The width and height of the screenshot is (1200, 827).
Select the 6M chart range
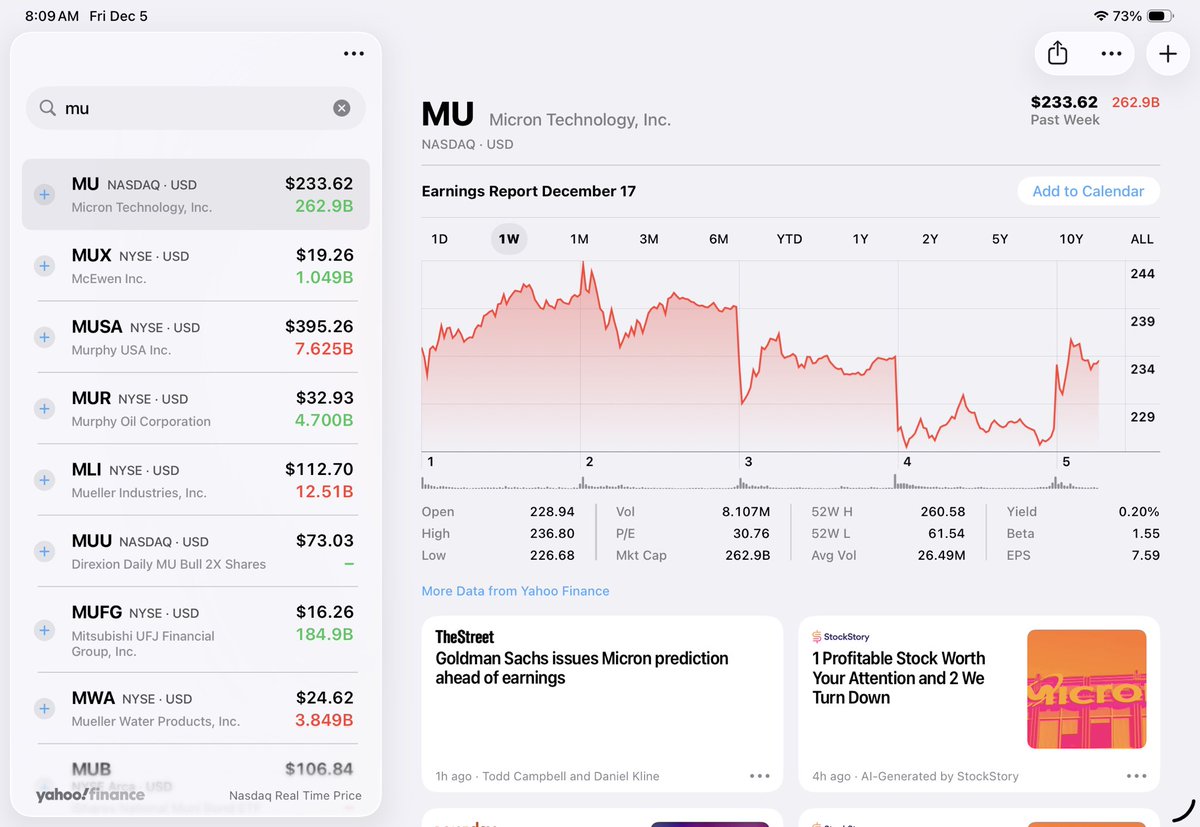tap(719, 239)
